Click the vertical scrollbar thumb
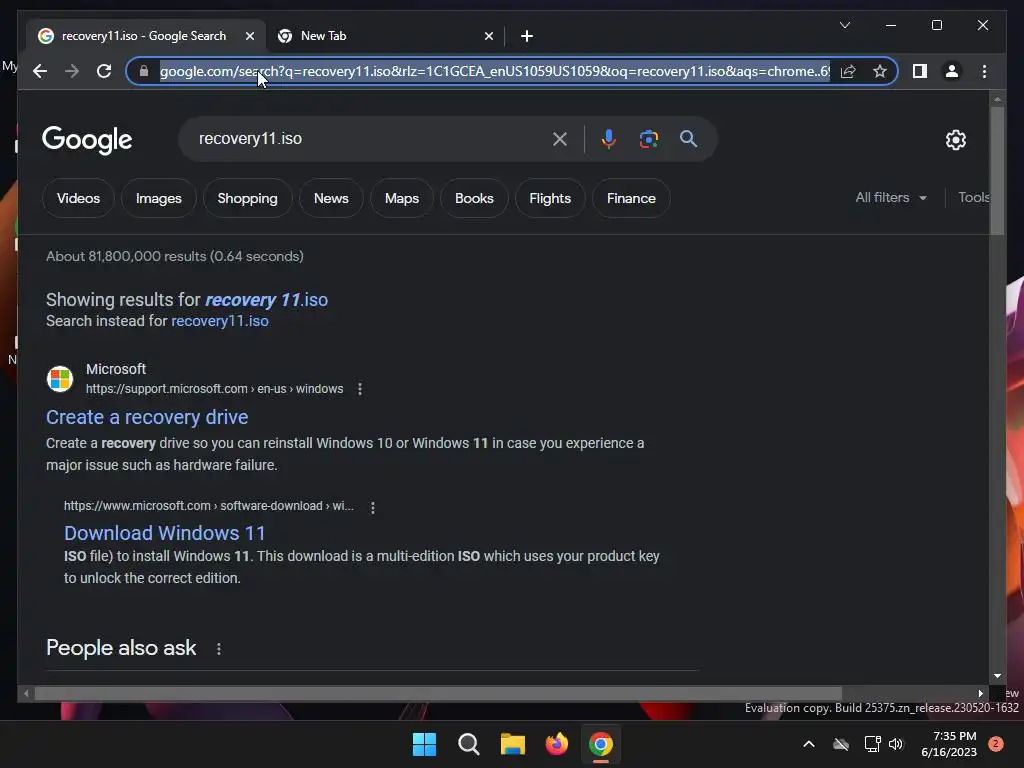The height and width of the screenshot is (768, 1024). [x=997, y=170]
